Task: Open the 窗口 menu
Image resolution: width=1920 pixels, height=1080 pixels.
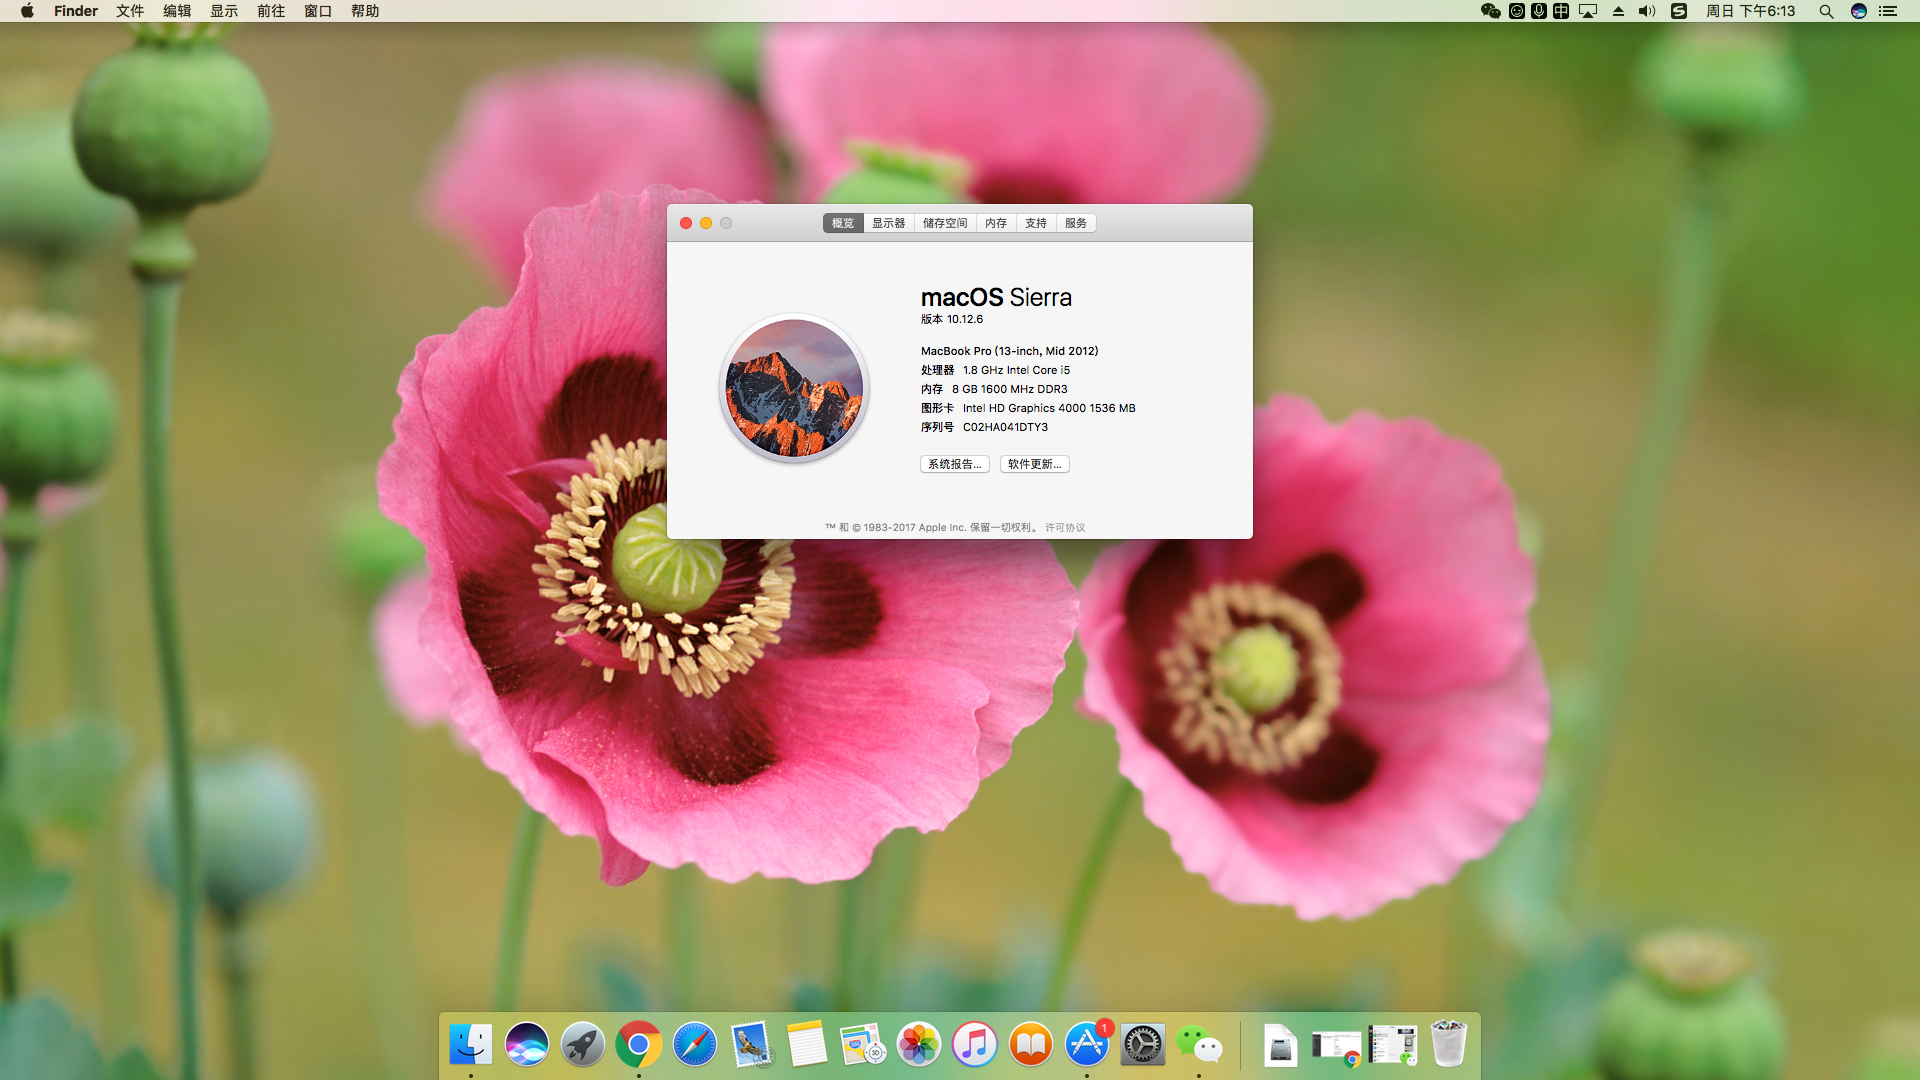Action: coord(318,11)
